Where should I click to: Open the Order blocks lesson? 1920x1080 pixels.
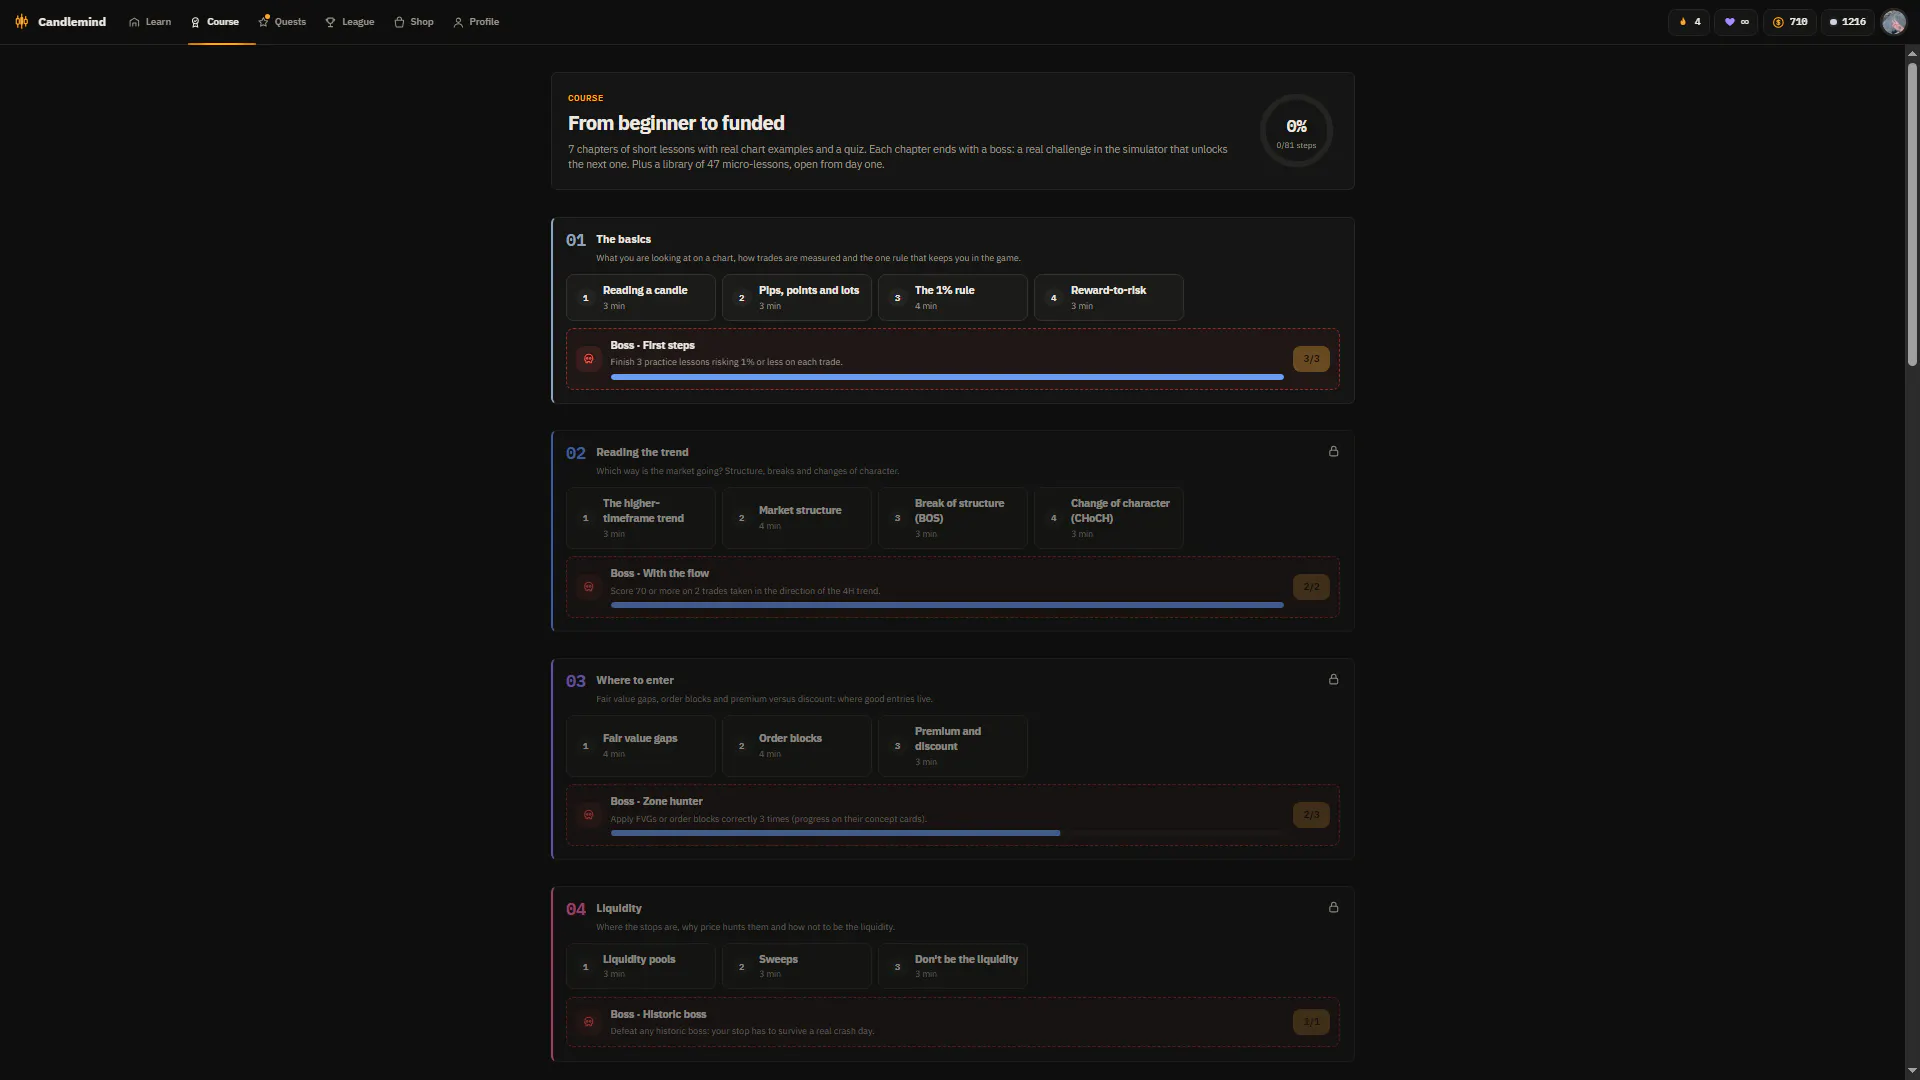[x=797, y=746]
